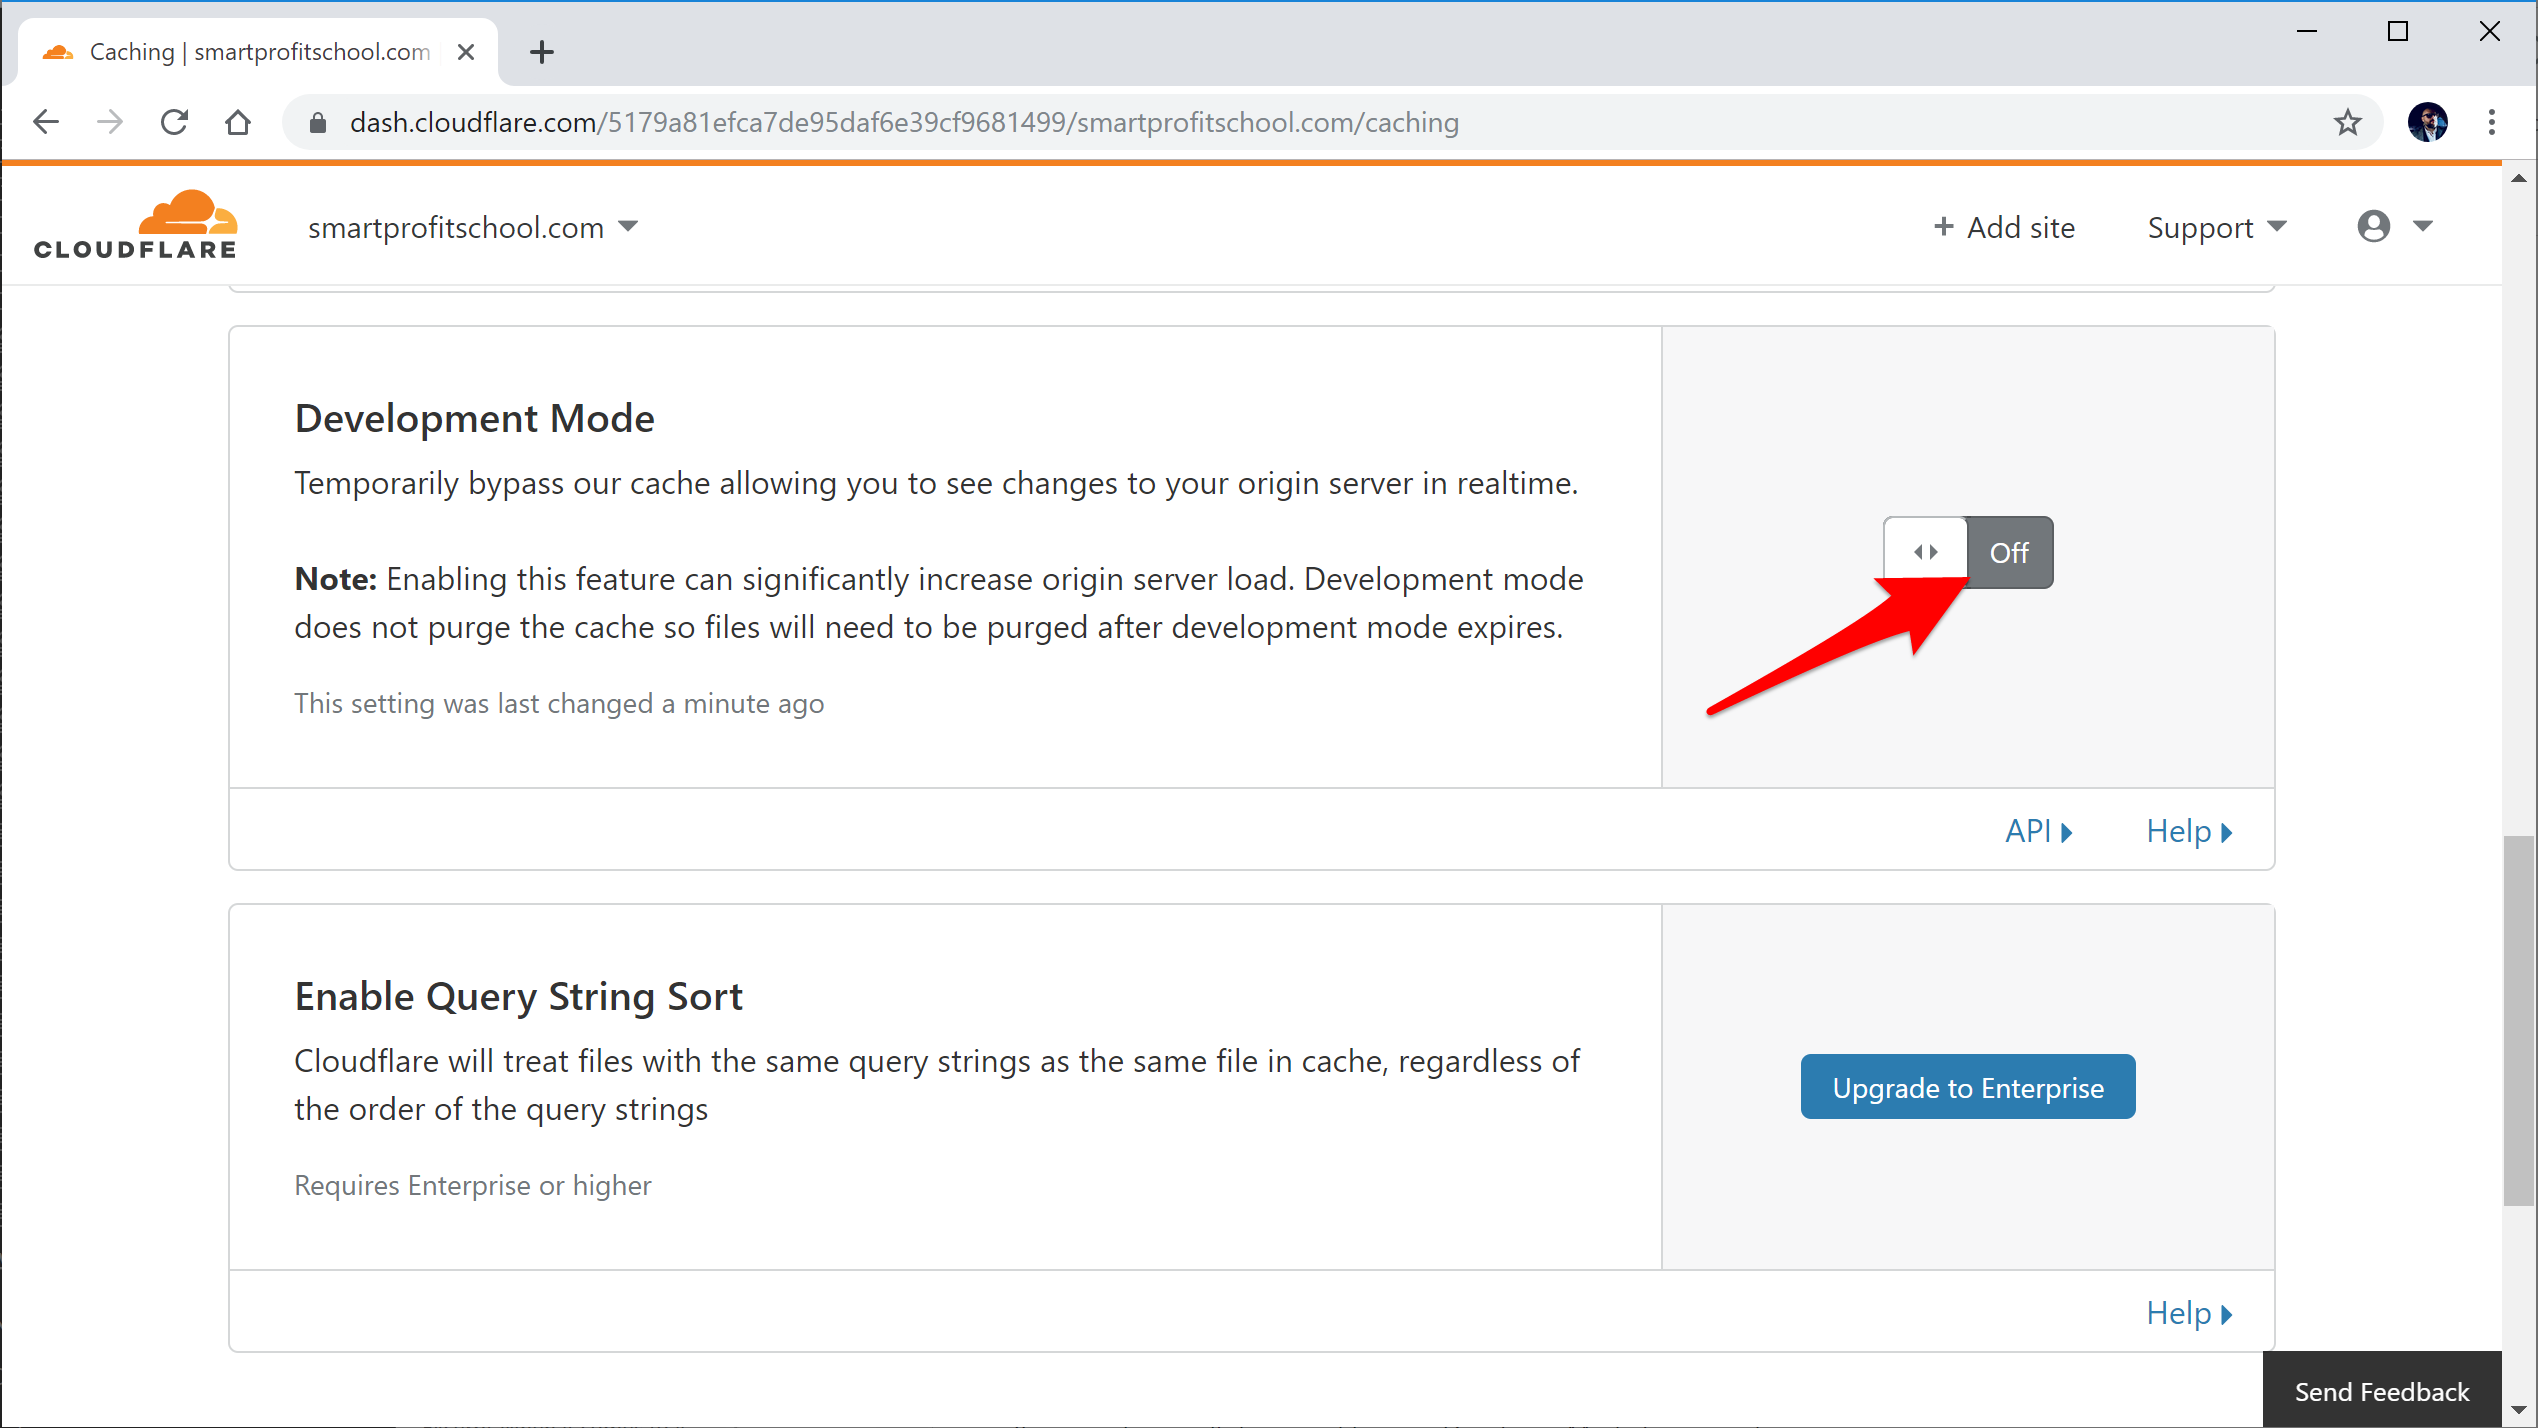Click the browser forward arrow
The width and height of the screenshot is (2538, 1428).
pos(110,122)
